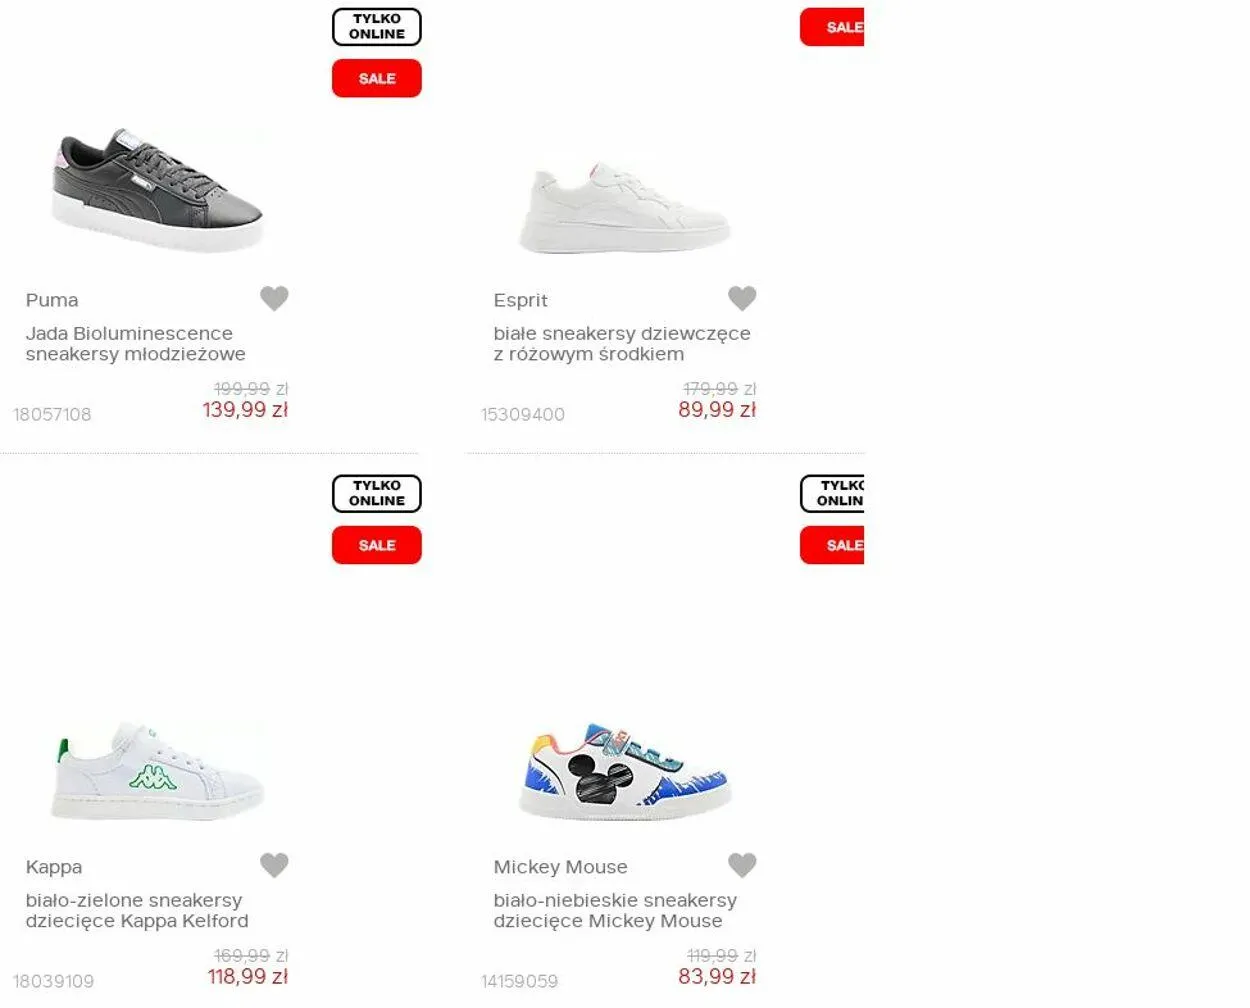Screen dimensions: 1250x1008
Task: Click the 83,99 zł sale price
Action: pos(717,976)
